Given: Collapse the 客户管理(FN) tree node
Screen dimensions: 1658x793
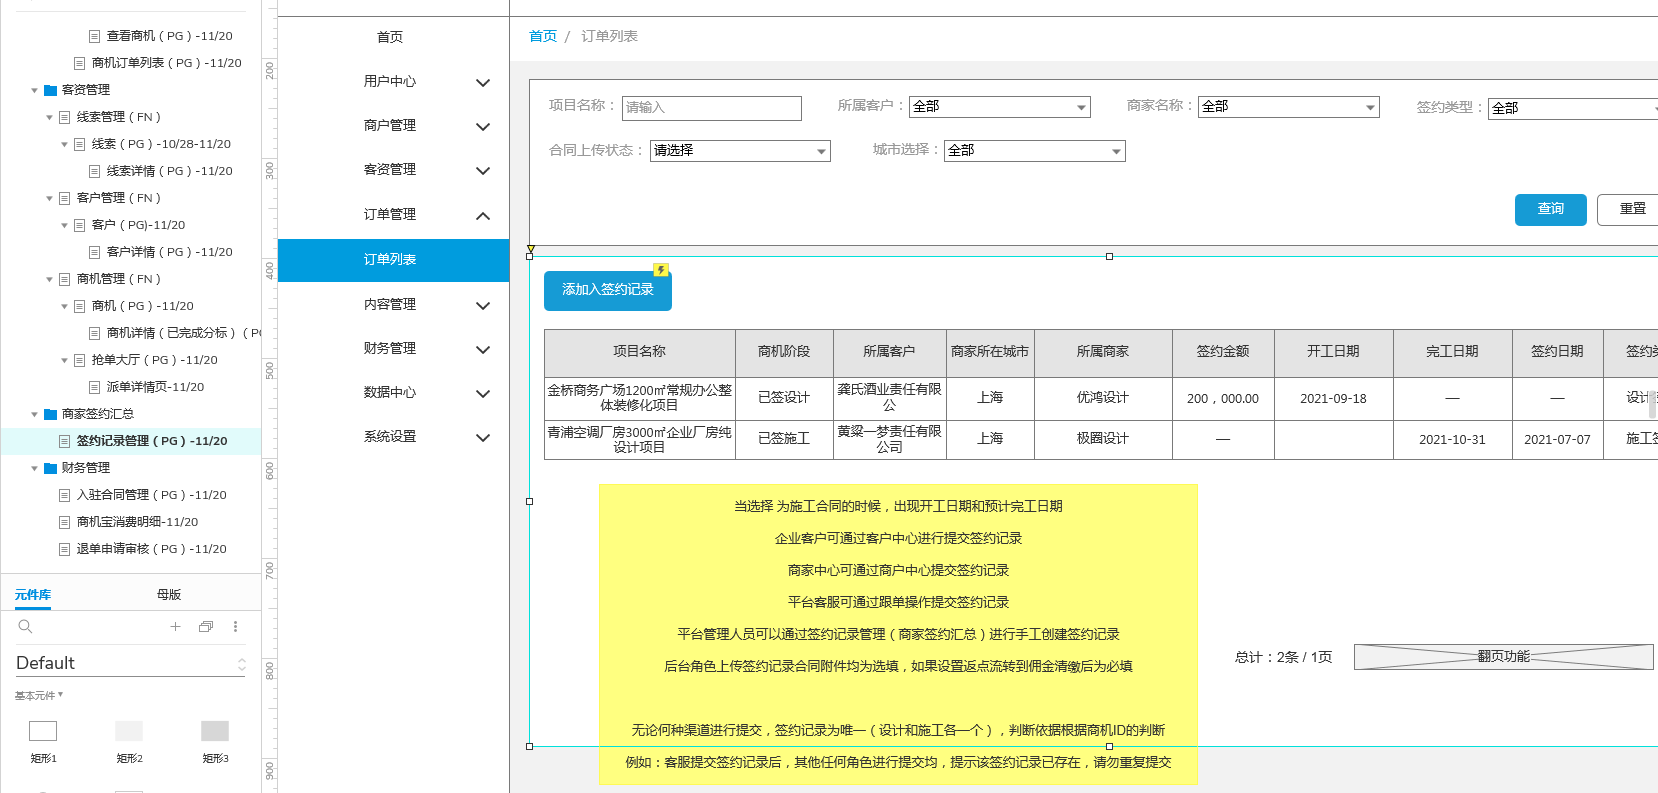Looking at the screenshot, I should pos(49,199).
